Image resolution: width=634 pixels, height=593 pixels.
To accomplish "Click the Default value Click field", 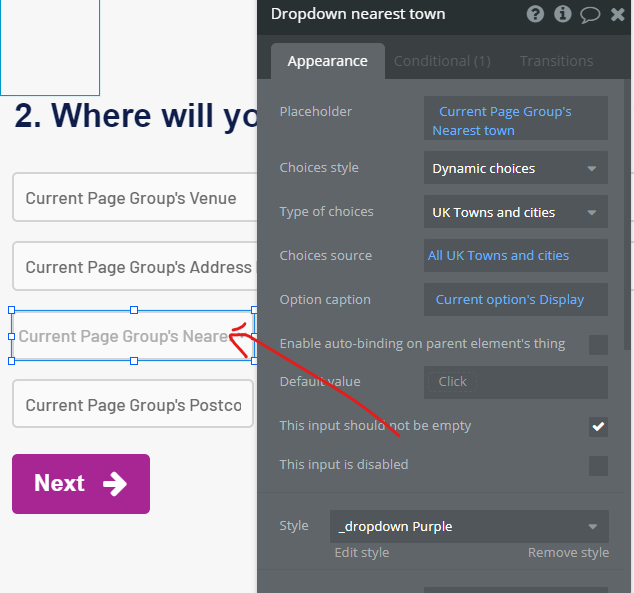I will pos(515,382).
